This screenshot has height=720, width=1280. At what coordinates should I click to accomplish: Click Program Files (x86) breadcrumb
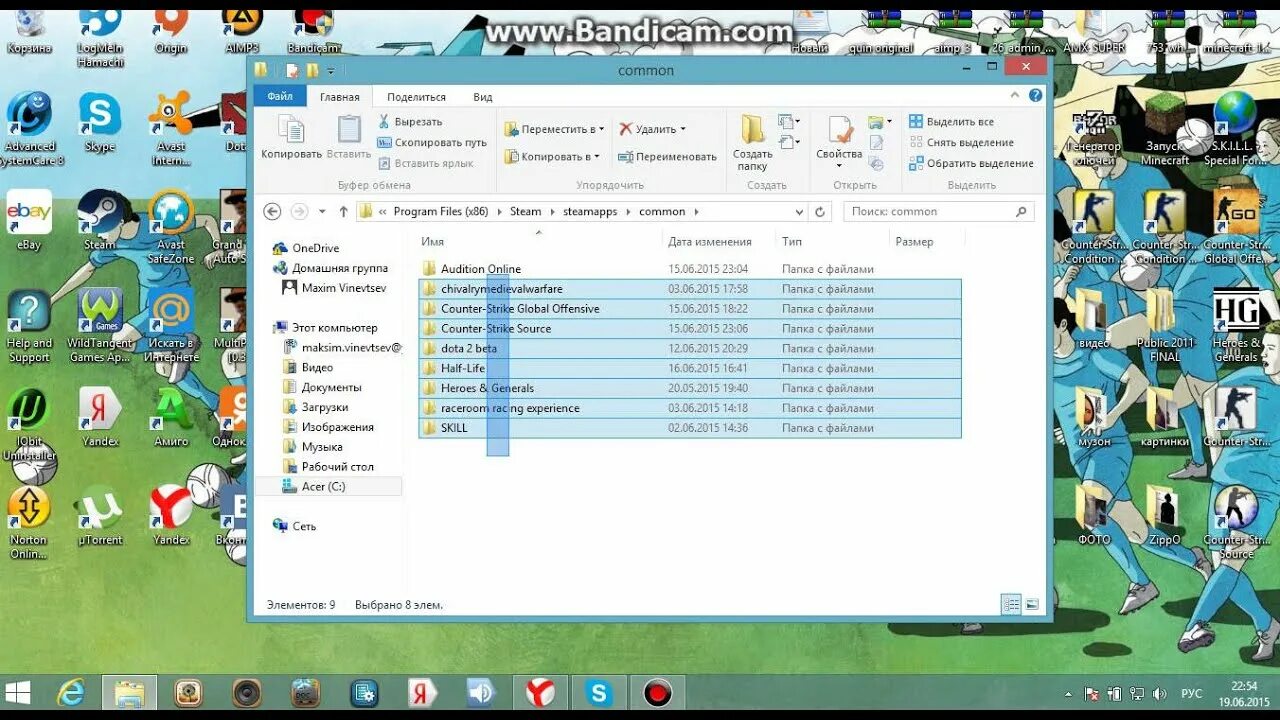point(441,212)
